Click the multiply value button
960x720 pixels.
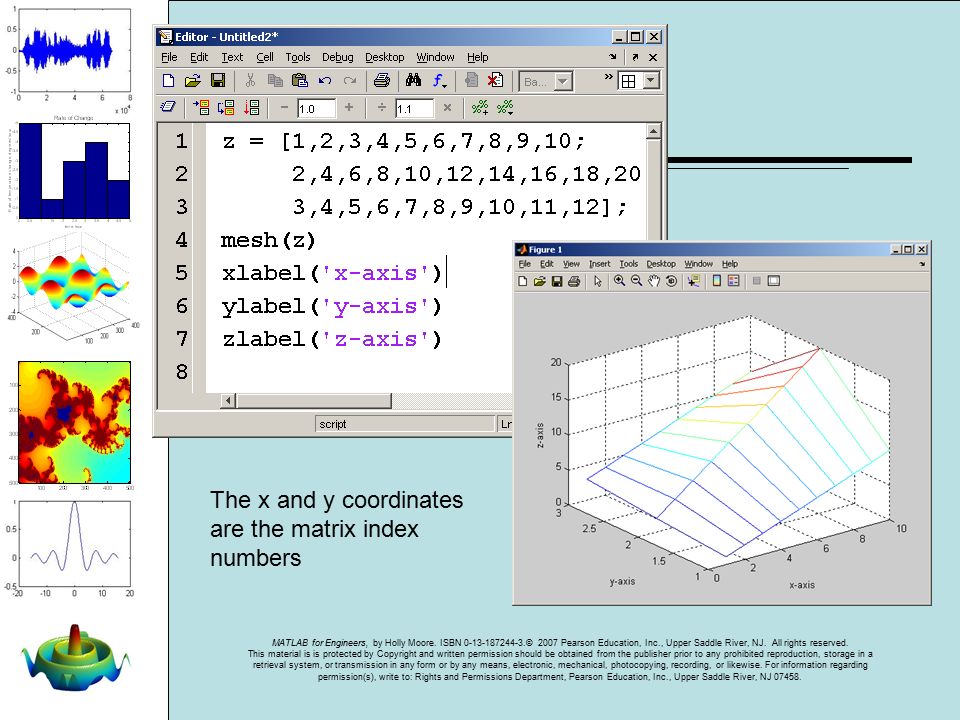coord(448,107)
